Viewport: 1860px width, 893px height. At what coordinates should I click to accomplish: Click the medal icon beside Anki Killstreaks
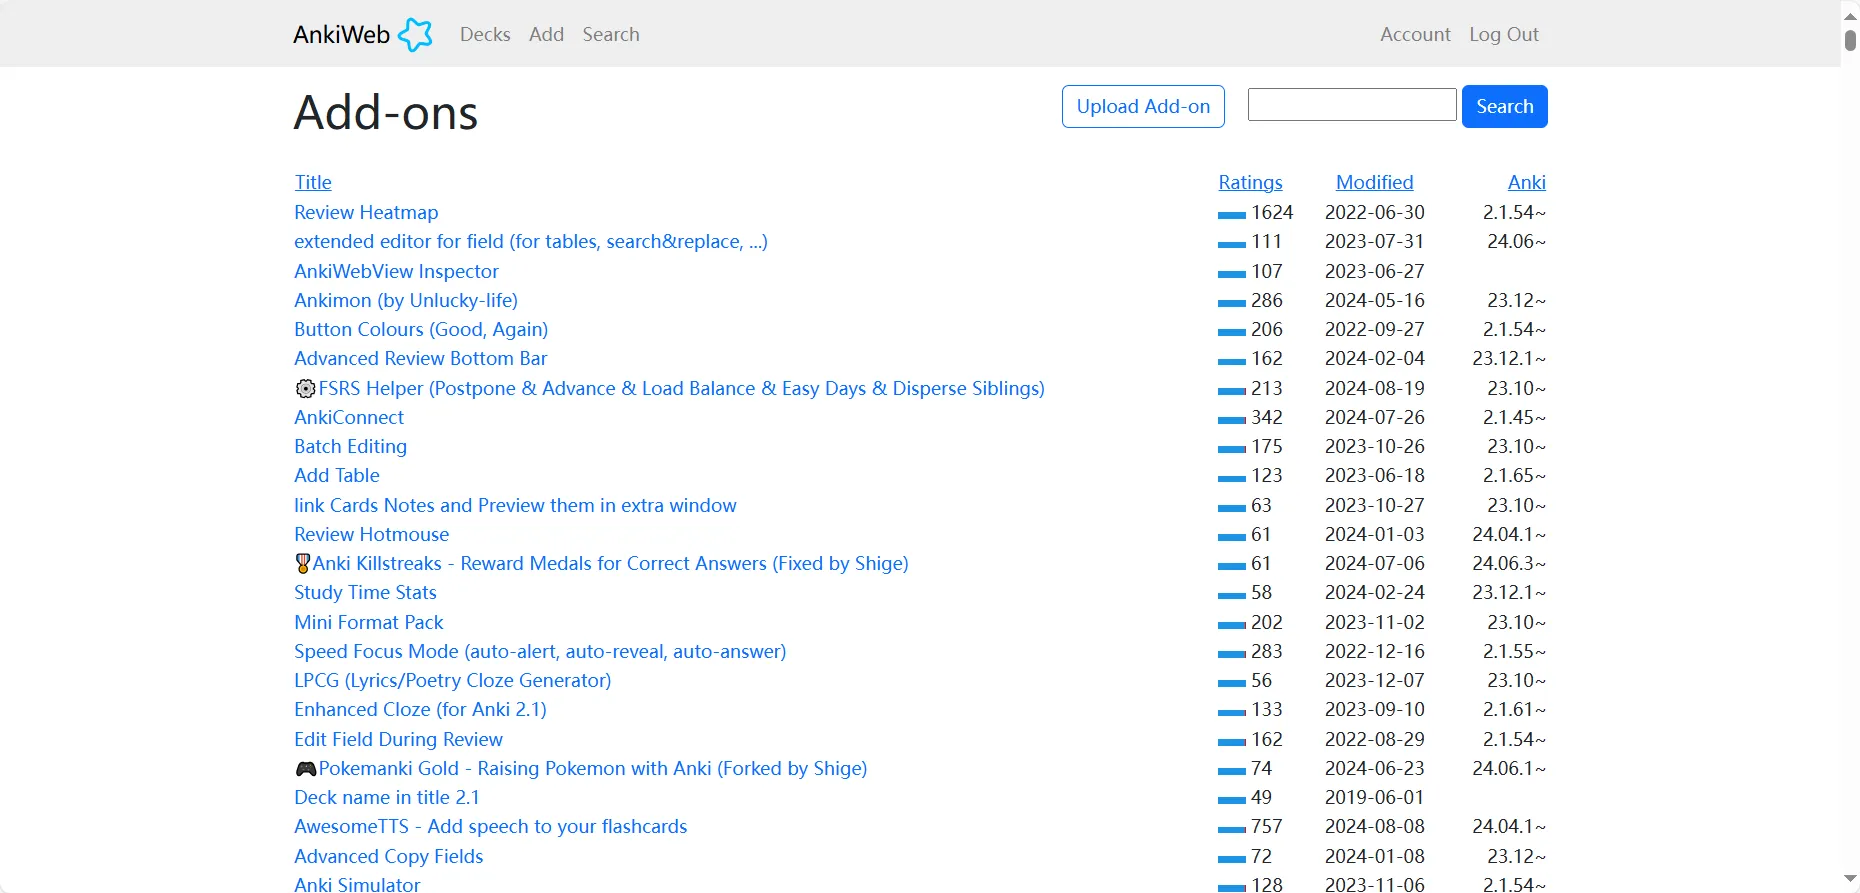pos(303,564)
